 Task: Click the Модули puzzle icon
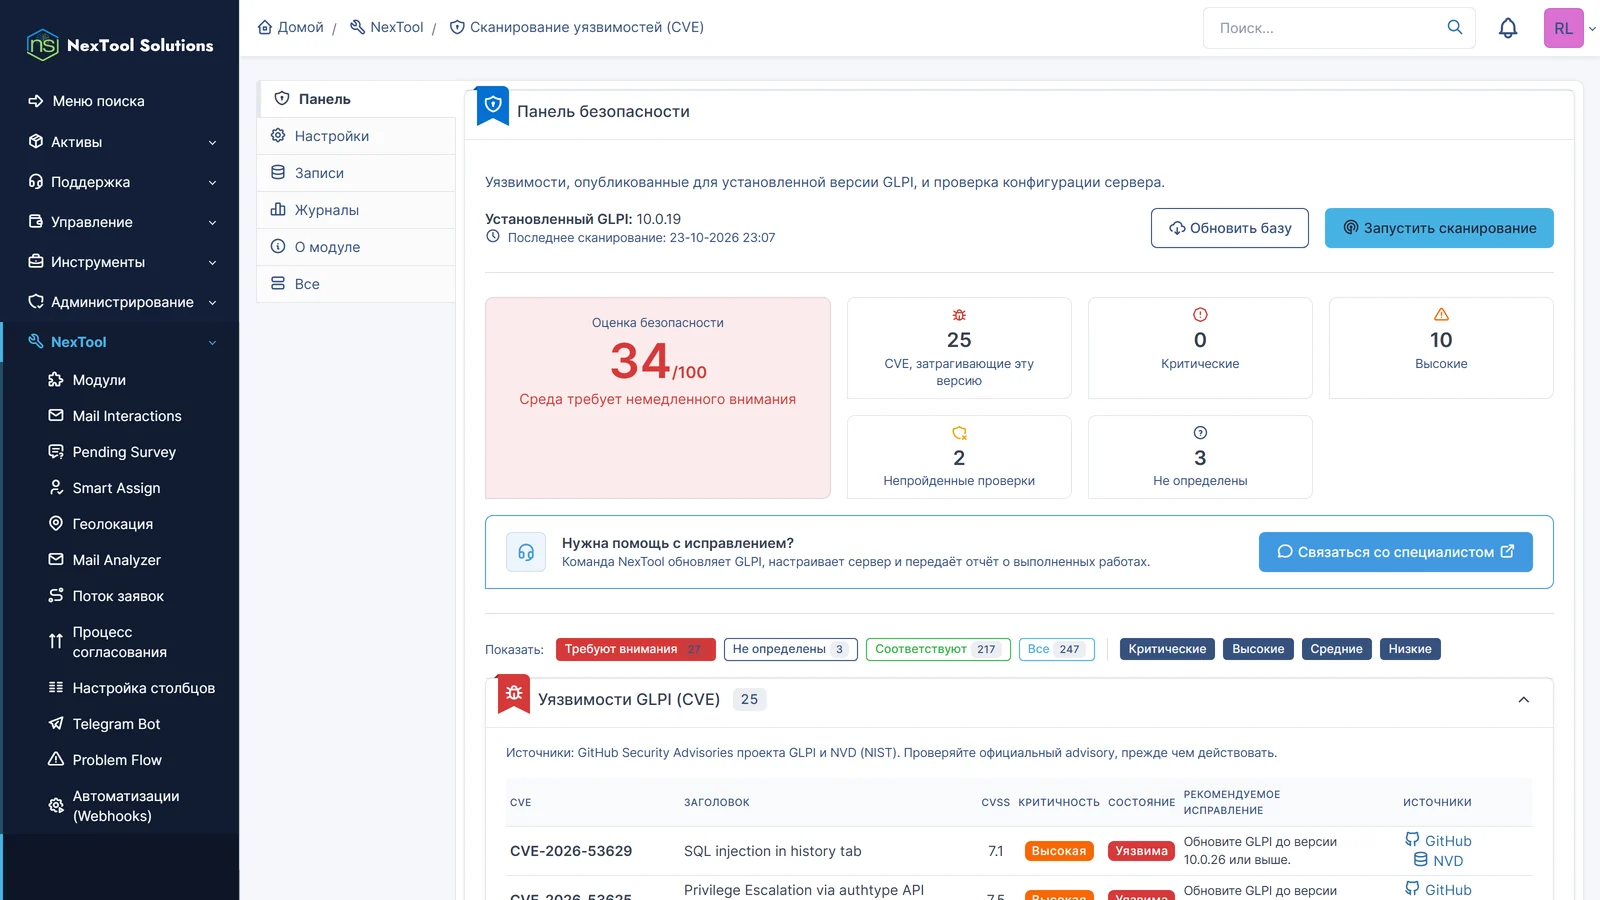tap(56, 379)
